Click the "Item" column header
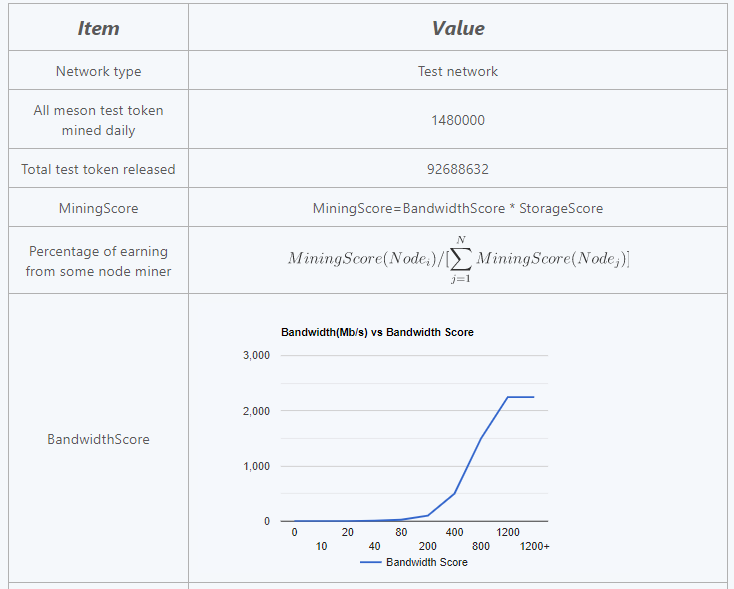 click(98, 28)
